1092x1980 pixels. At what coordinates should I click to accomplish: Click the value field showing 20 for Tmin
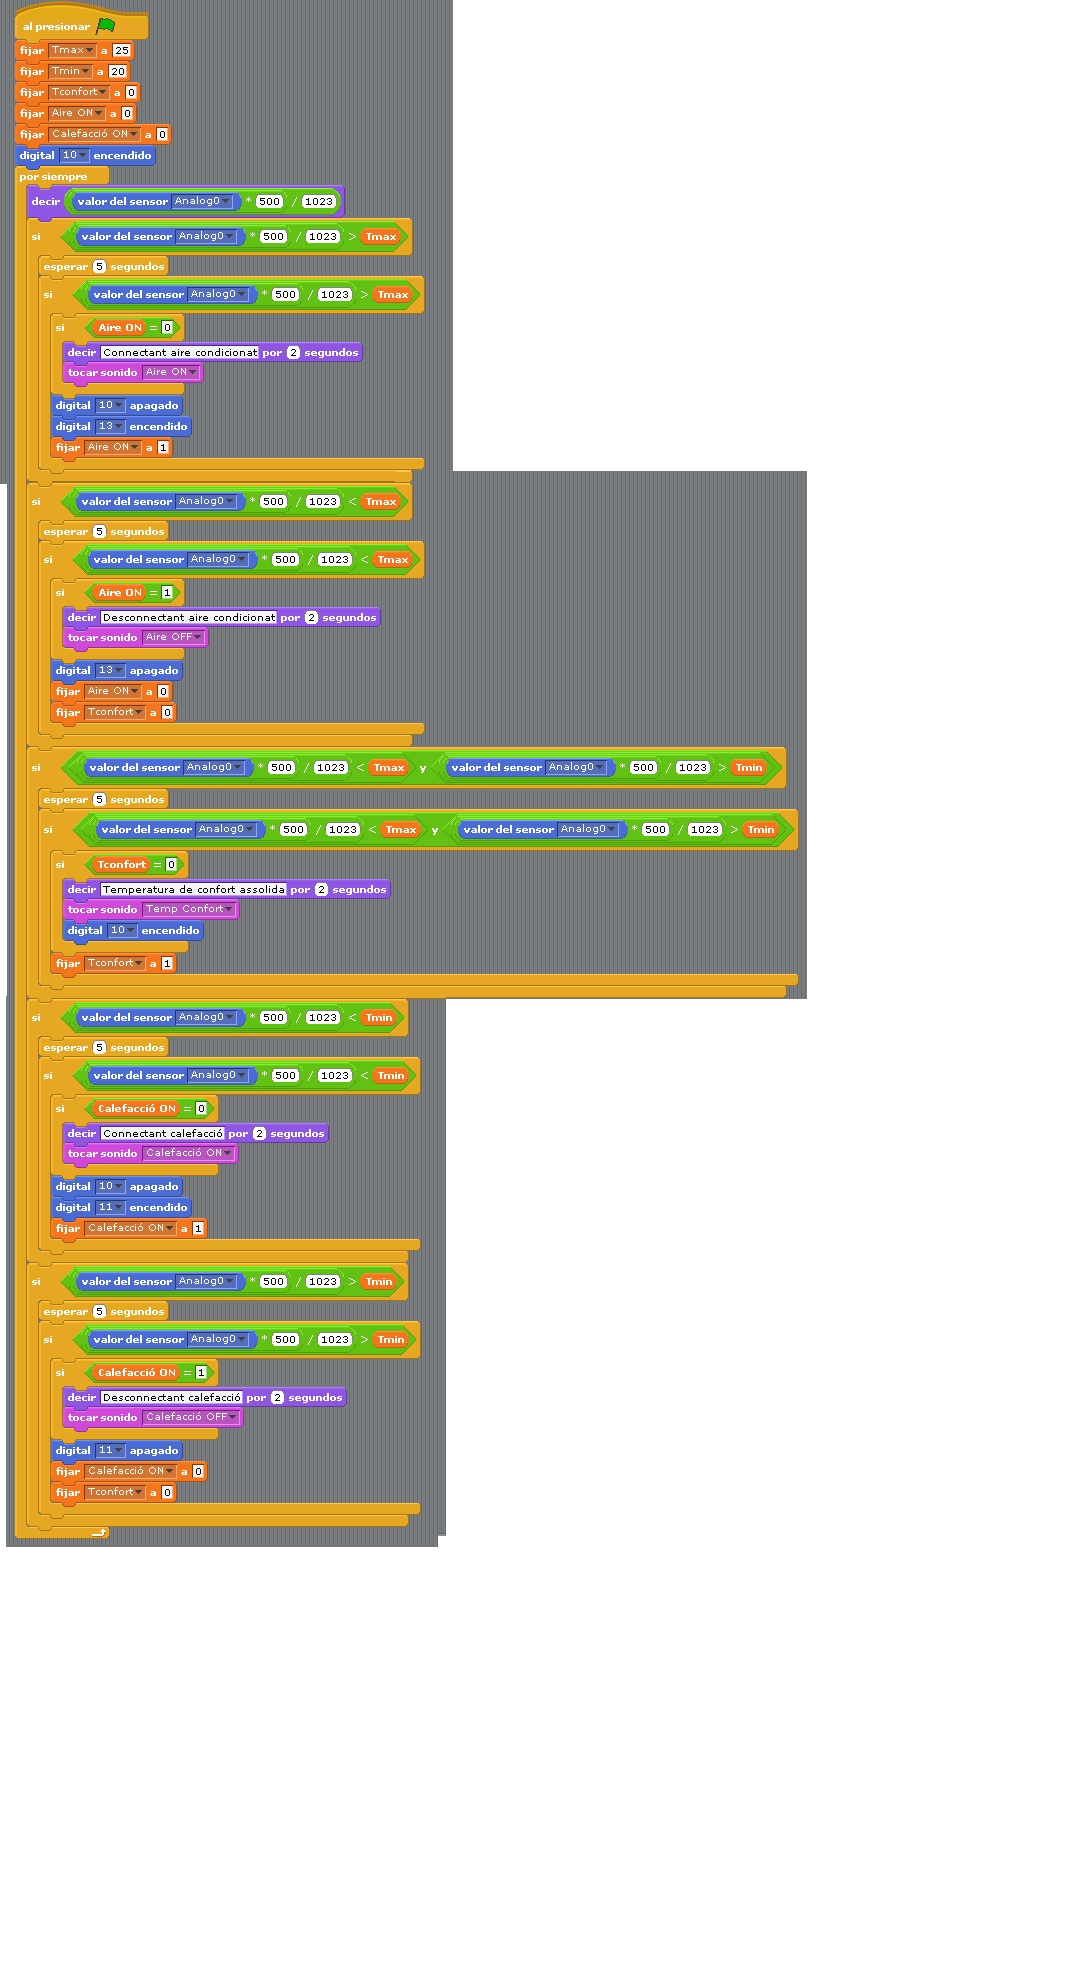click(x=118, y=71)
